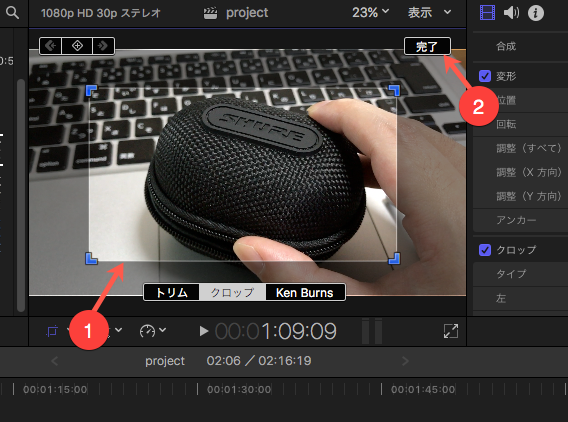Click the top-right crop corner handle
Image resolution: width=568 pixels, height=422 pixels.
point(394,91)
